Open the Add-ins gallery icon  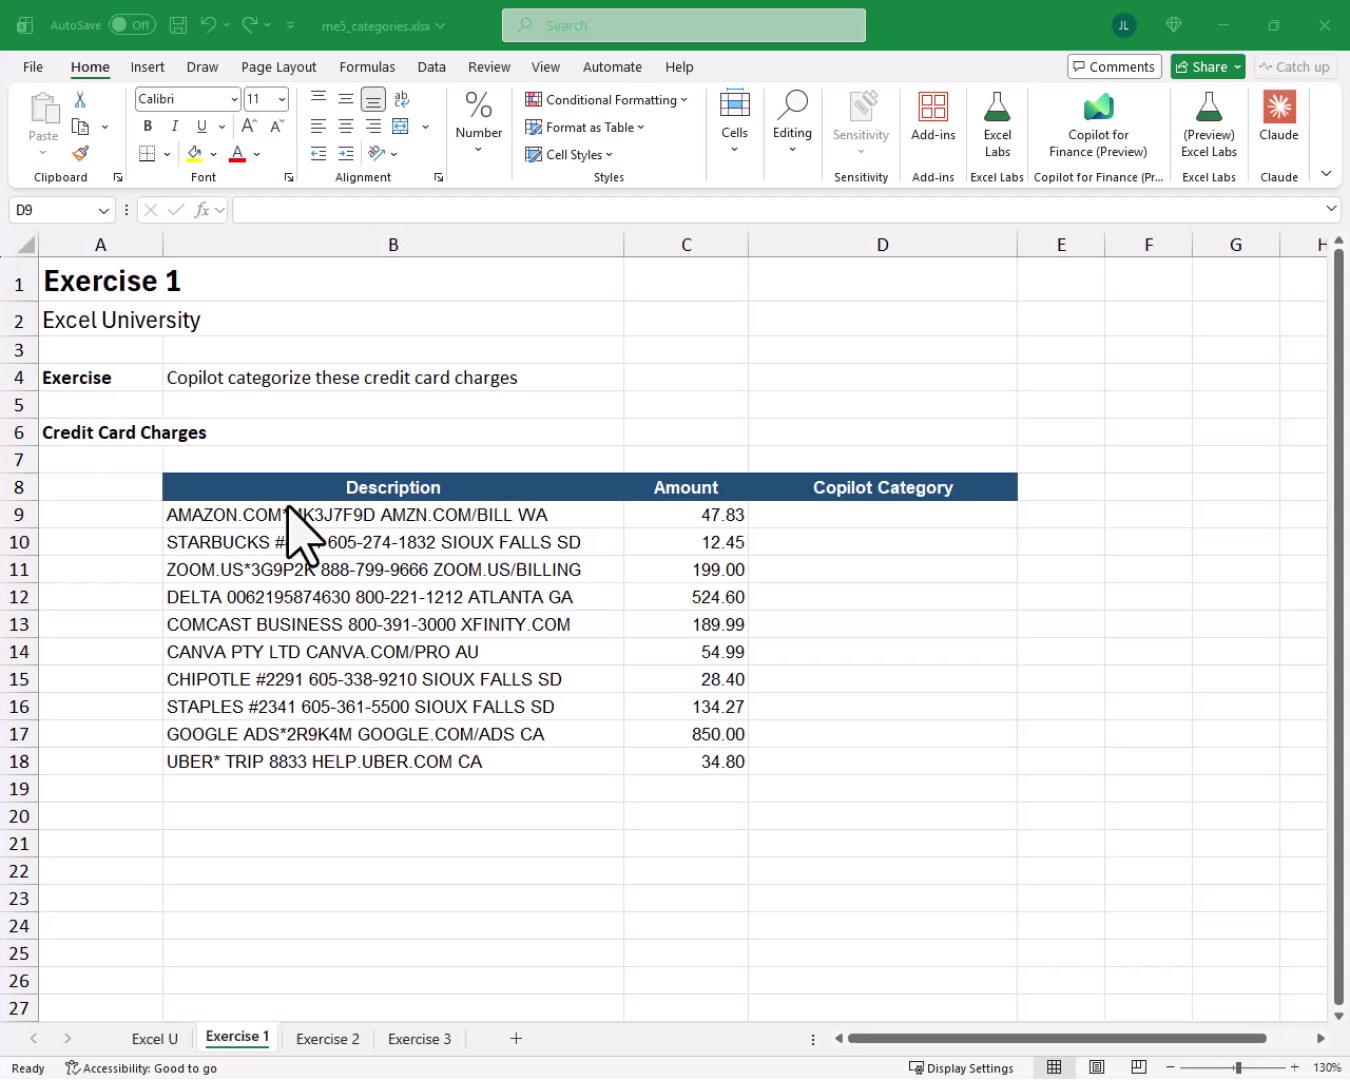coord(933,117)
